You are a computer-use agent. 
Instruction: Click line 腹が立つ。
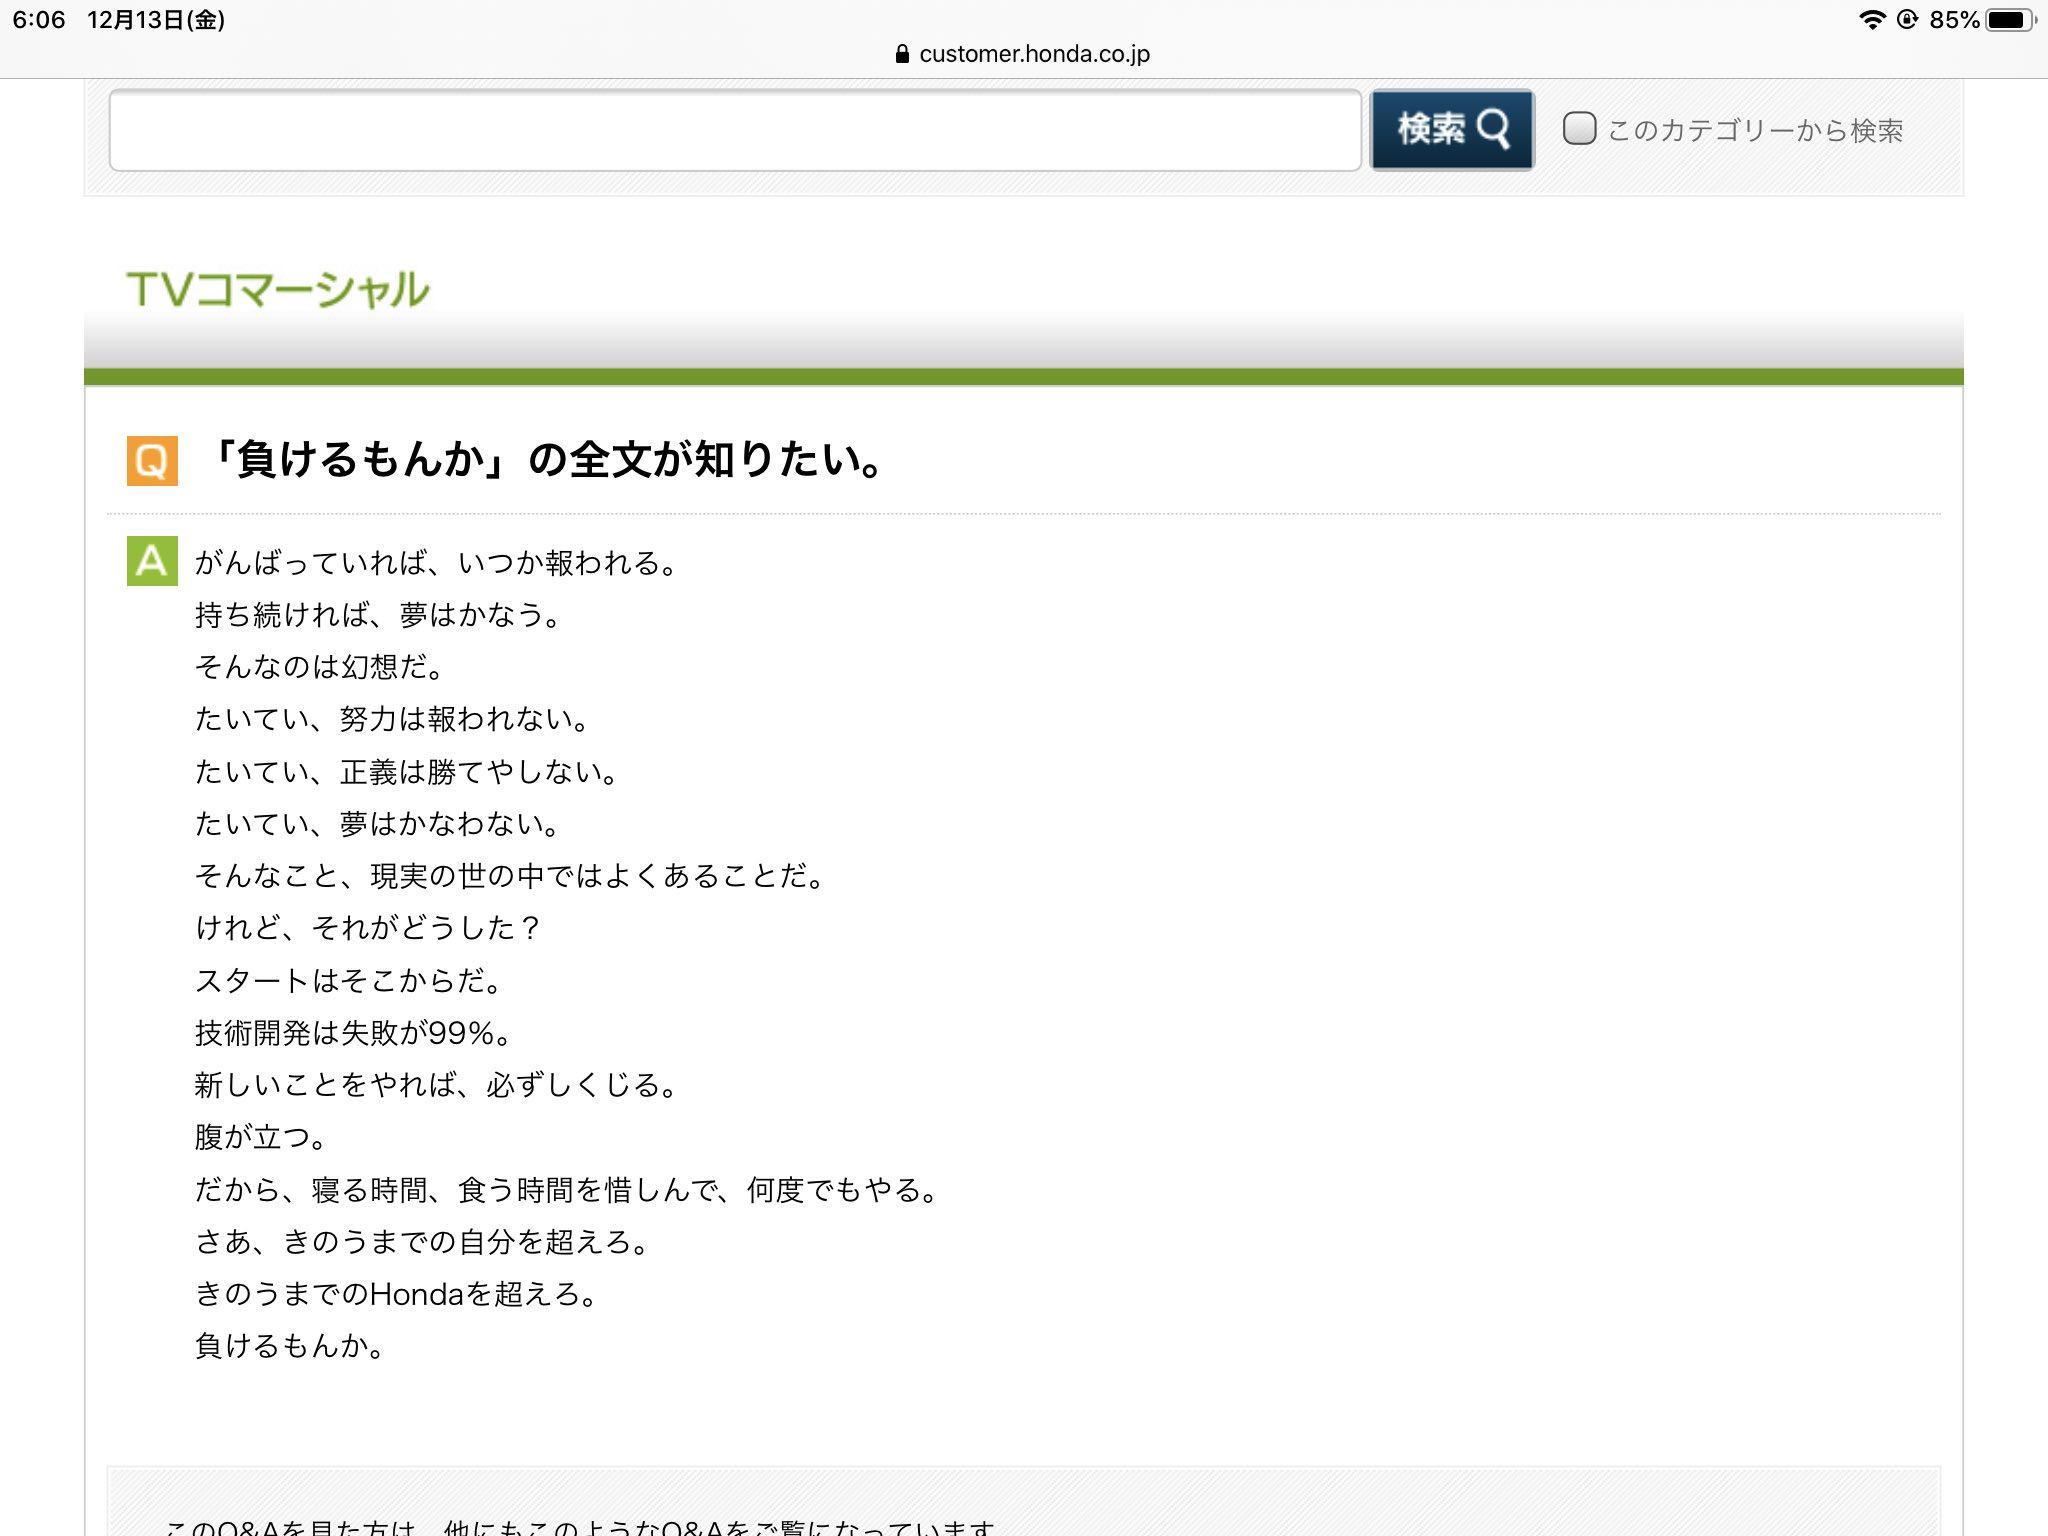(x=261, y=1137)
